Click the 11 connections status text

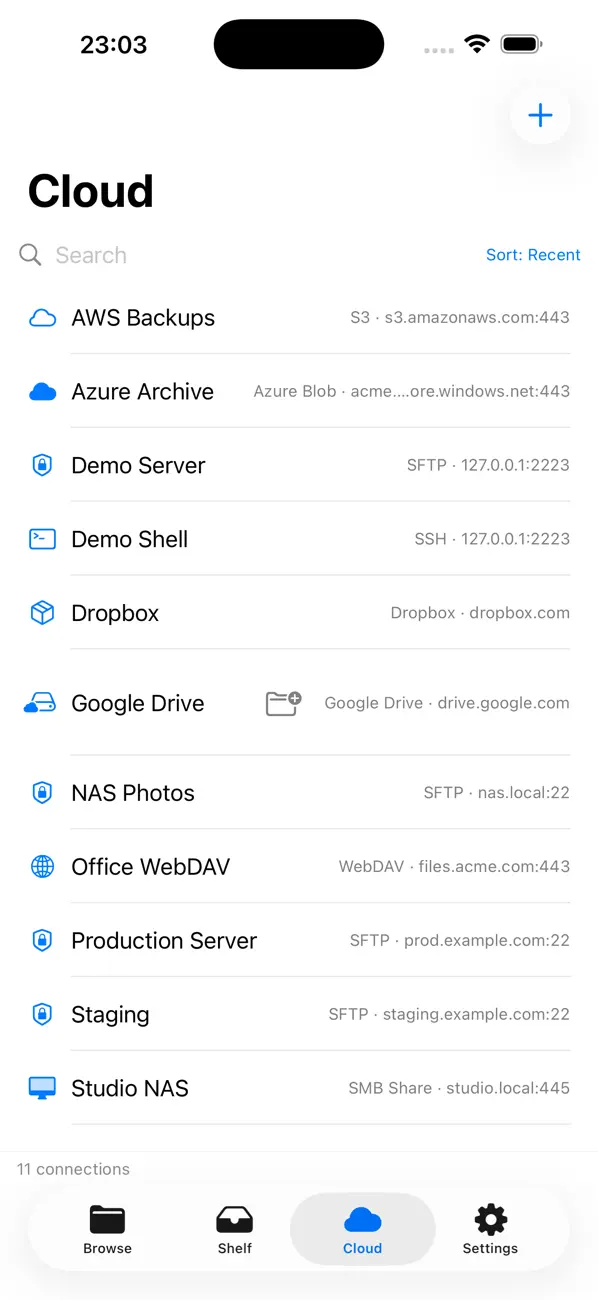(74, 1169)
